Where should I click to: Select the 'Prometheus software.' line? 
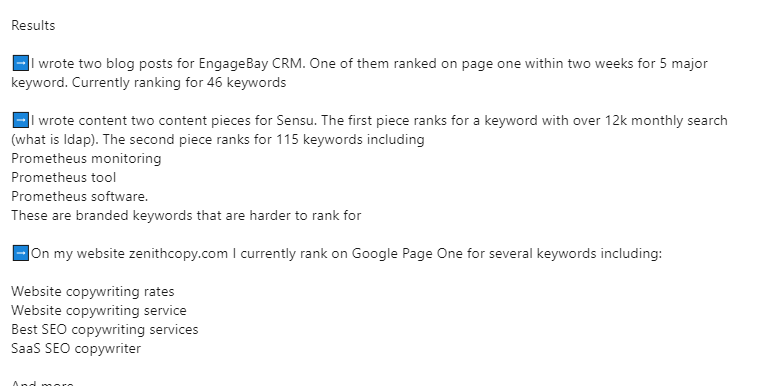coord(80,197)
